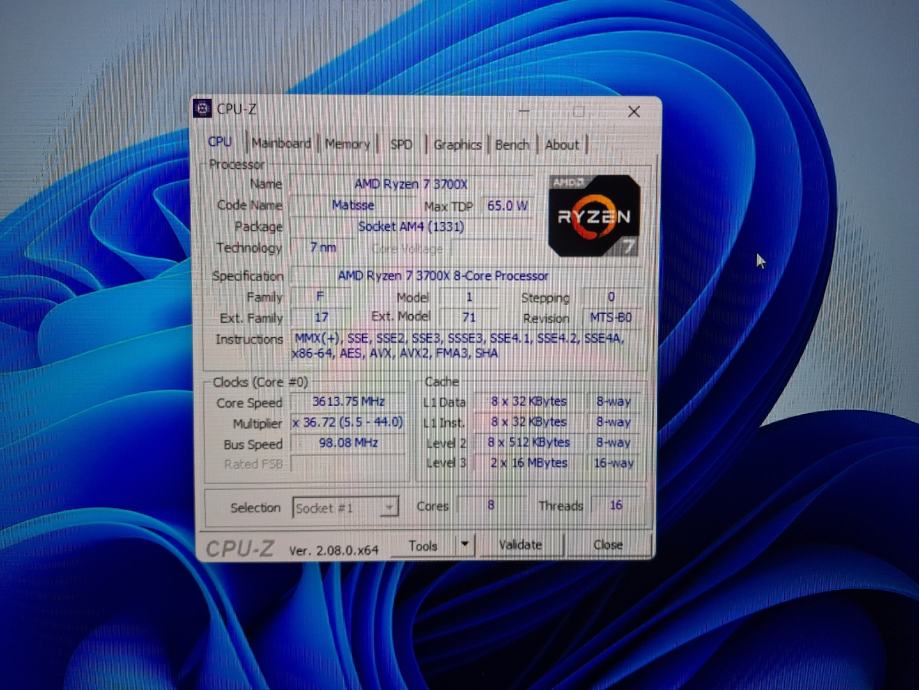Viewport: 919px width, 690px height.
Task: Click the Clocks (Core #0) group label
Action: pyautogui.click(x=260, y=382)
